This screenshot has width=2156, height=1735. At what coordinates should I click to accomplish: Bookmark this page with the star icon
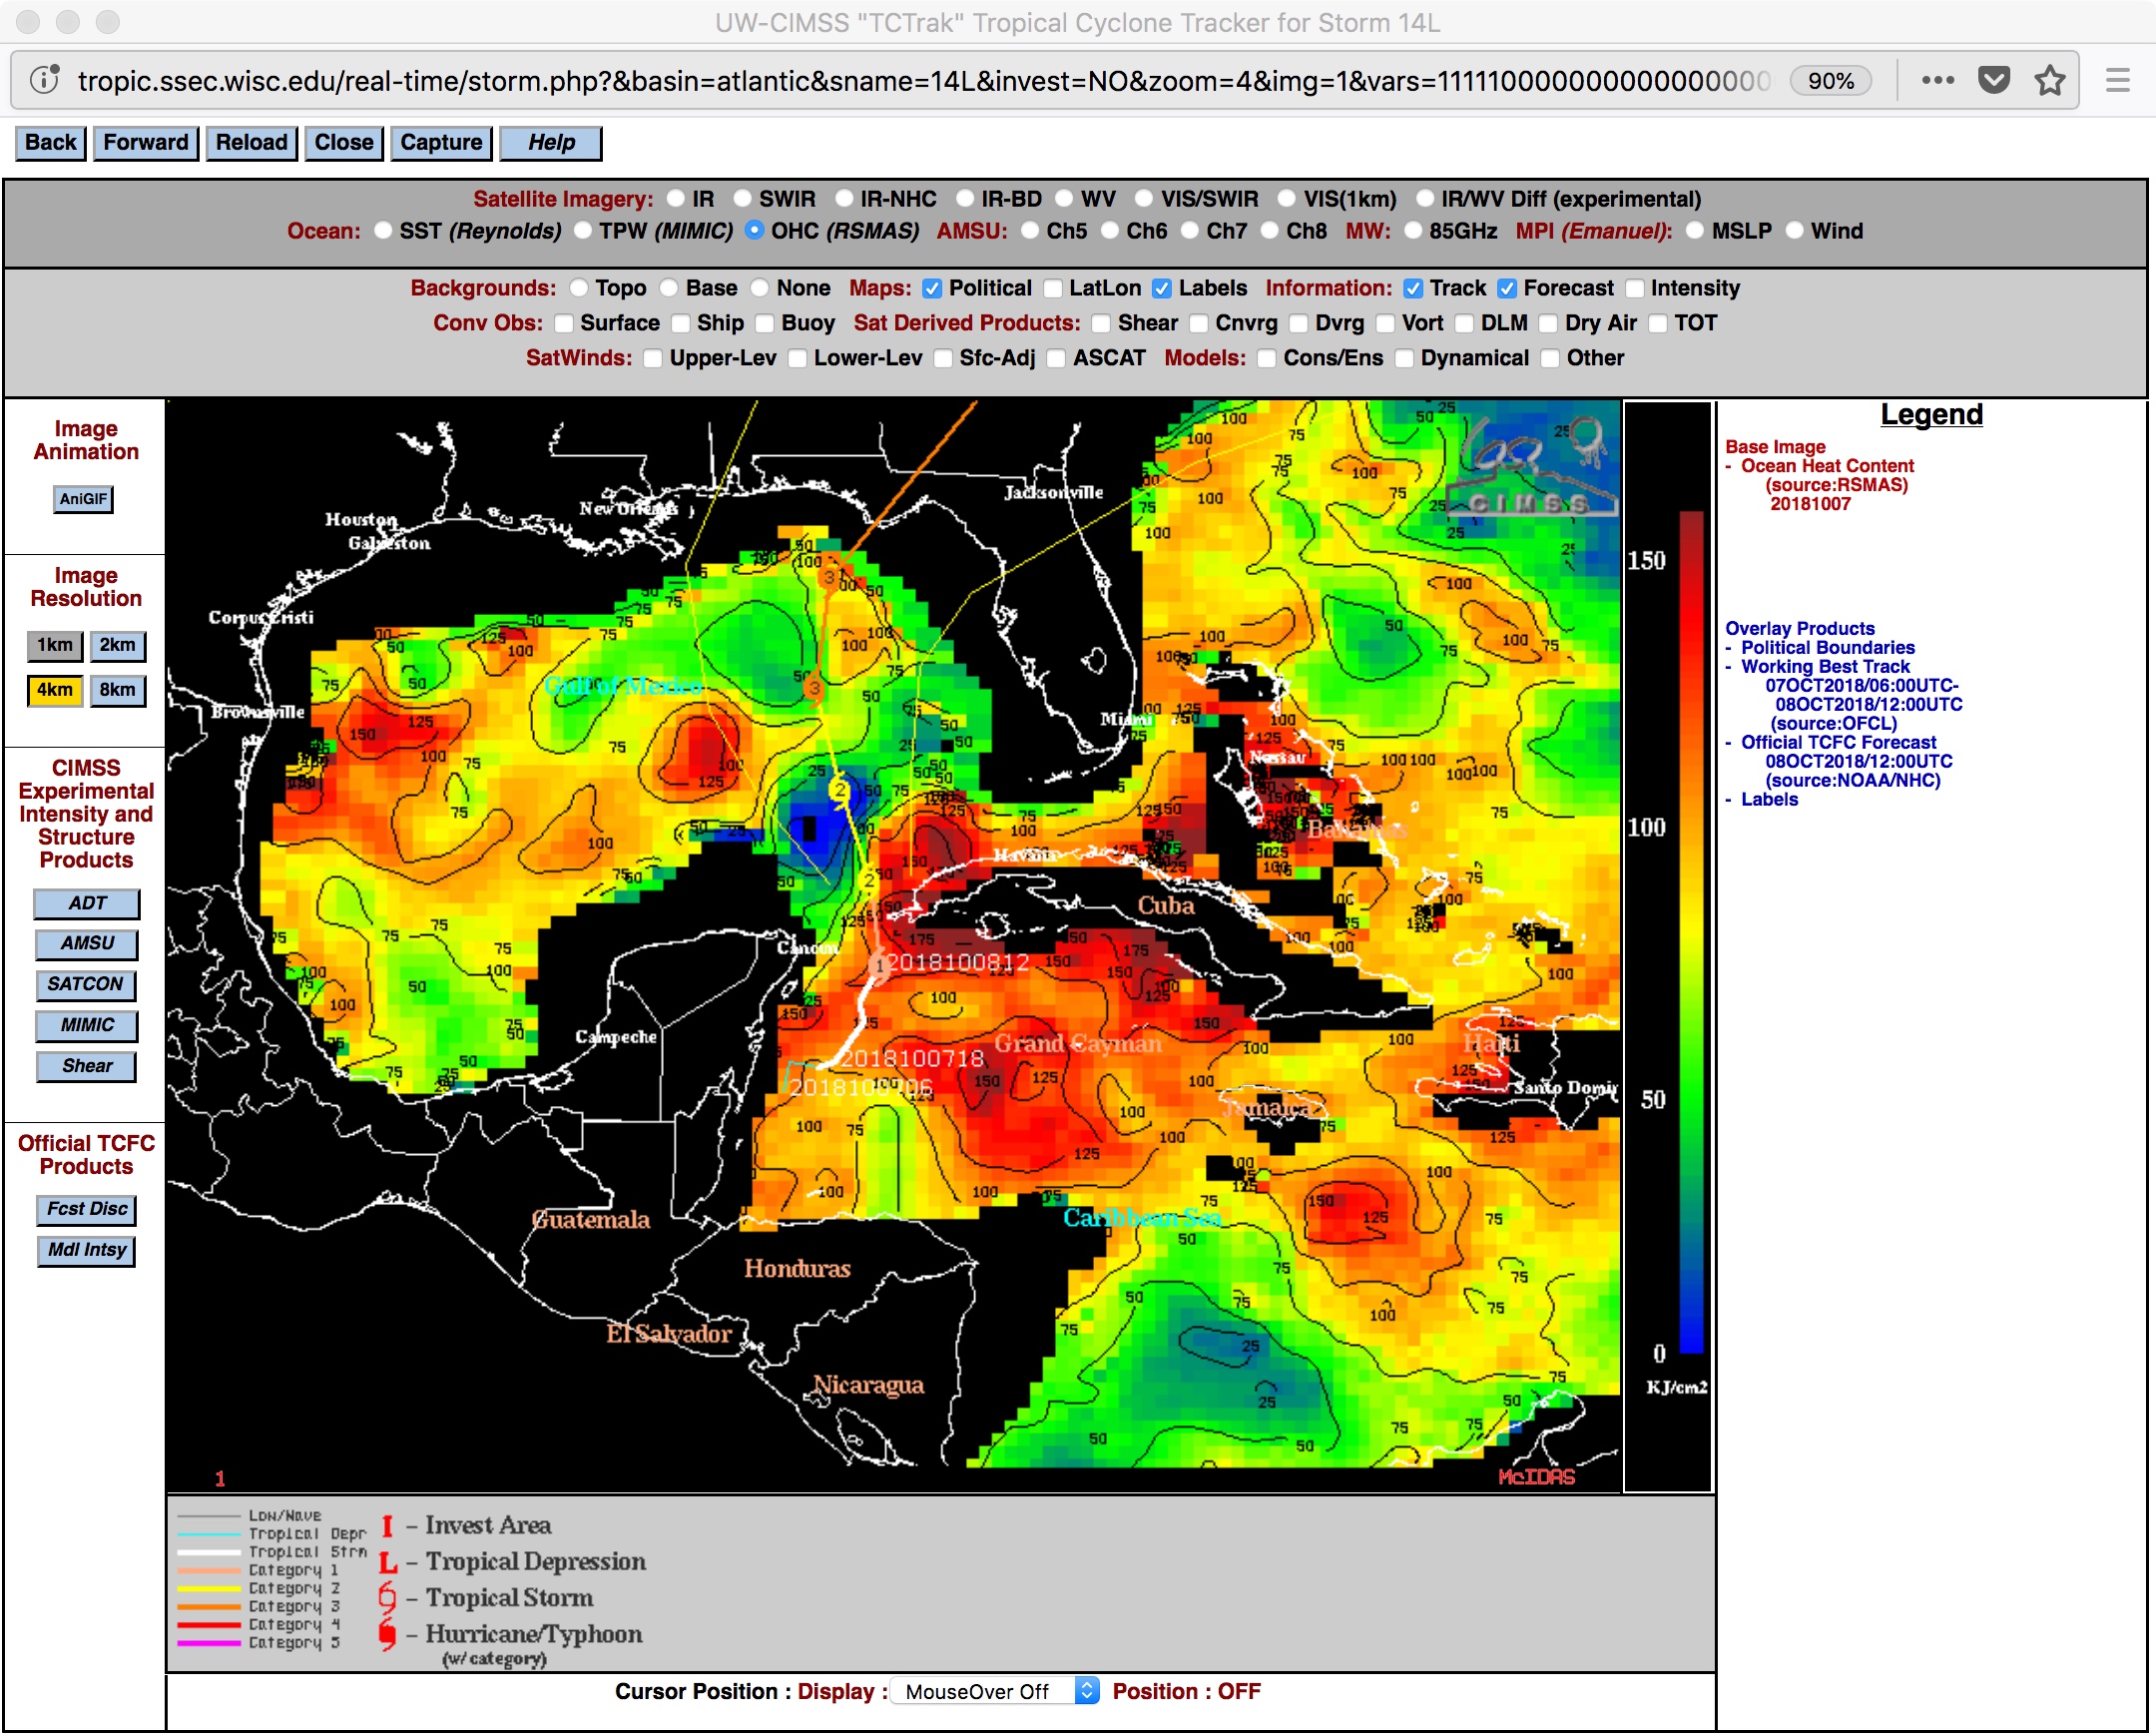(2050, 80)
